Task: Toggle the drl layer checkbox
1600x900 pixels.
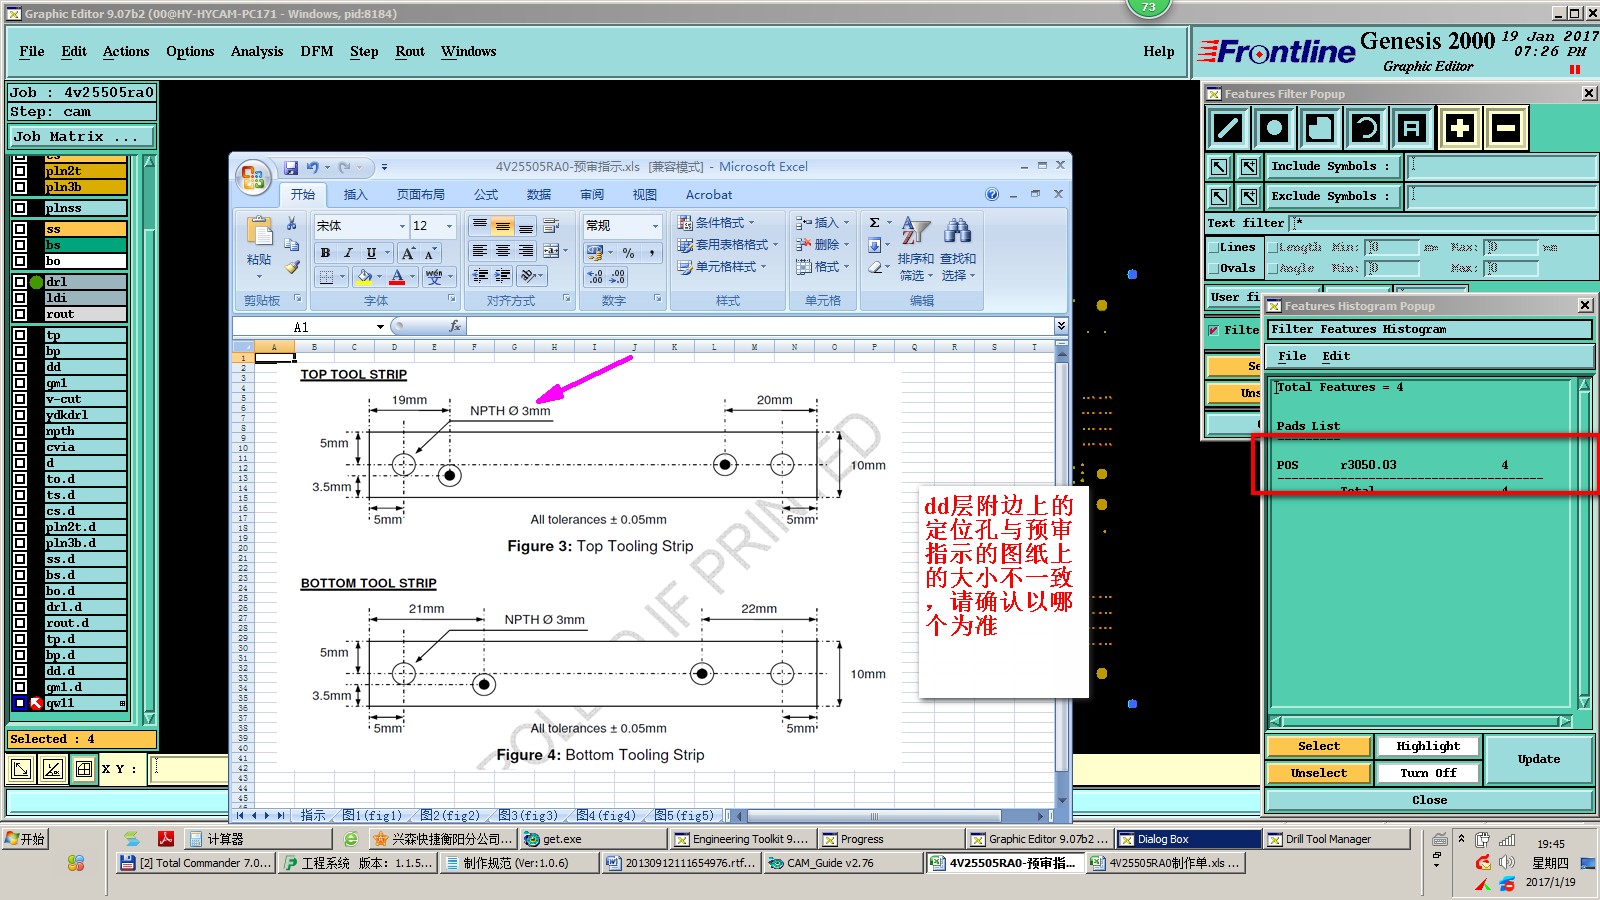Action: 20,282
